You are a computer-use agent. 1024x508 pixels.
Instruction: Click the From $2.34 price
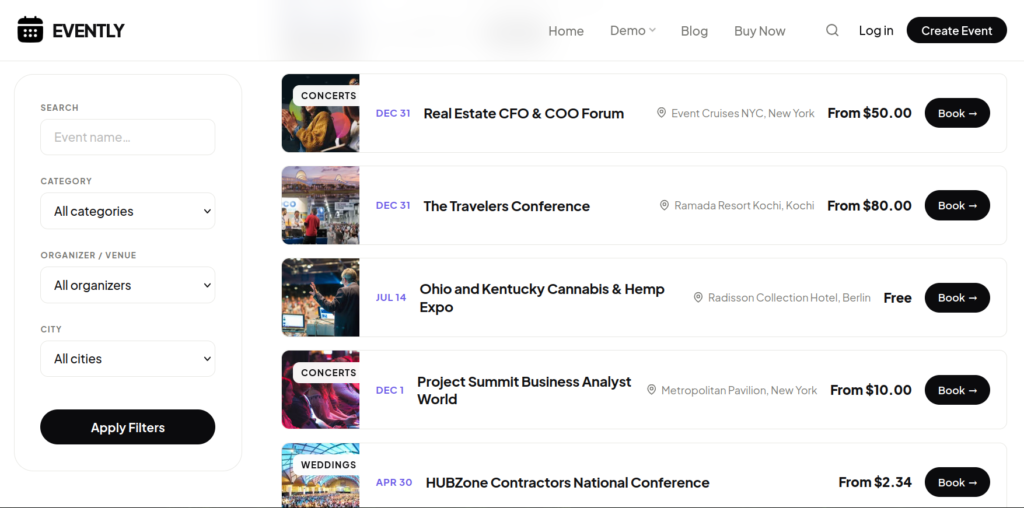pyautogui.click(x=875, y=483)
